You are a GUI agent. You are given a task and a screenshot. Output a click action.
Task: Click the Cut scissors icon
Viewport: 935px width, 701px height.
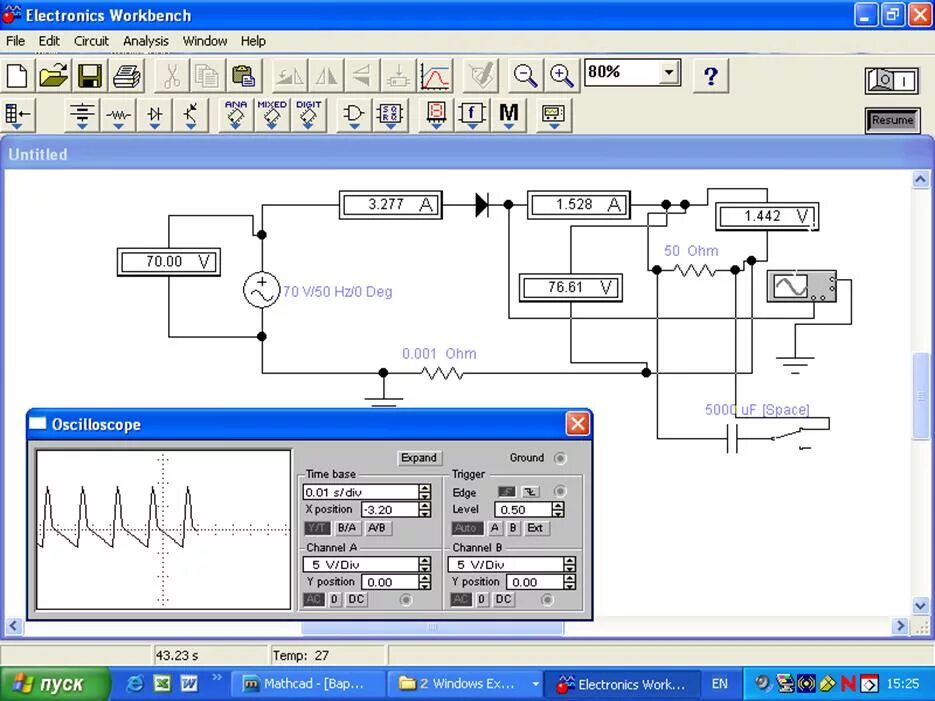171,75
